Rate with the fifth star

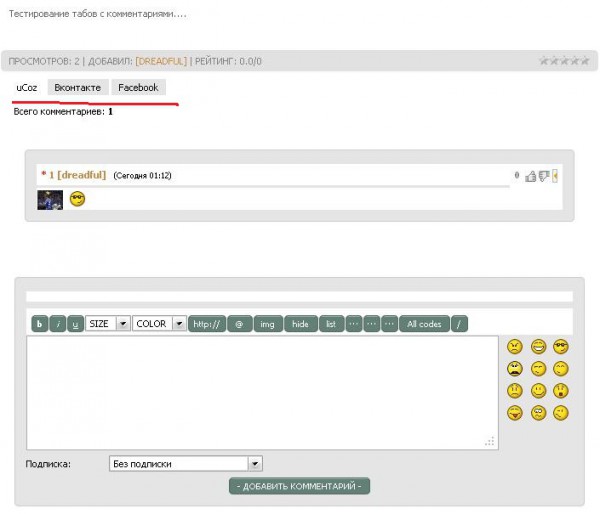585,60
